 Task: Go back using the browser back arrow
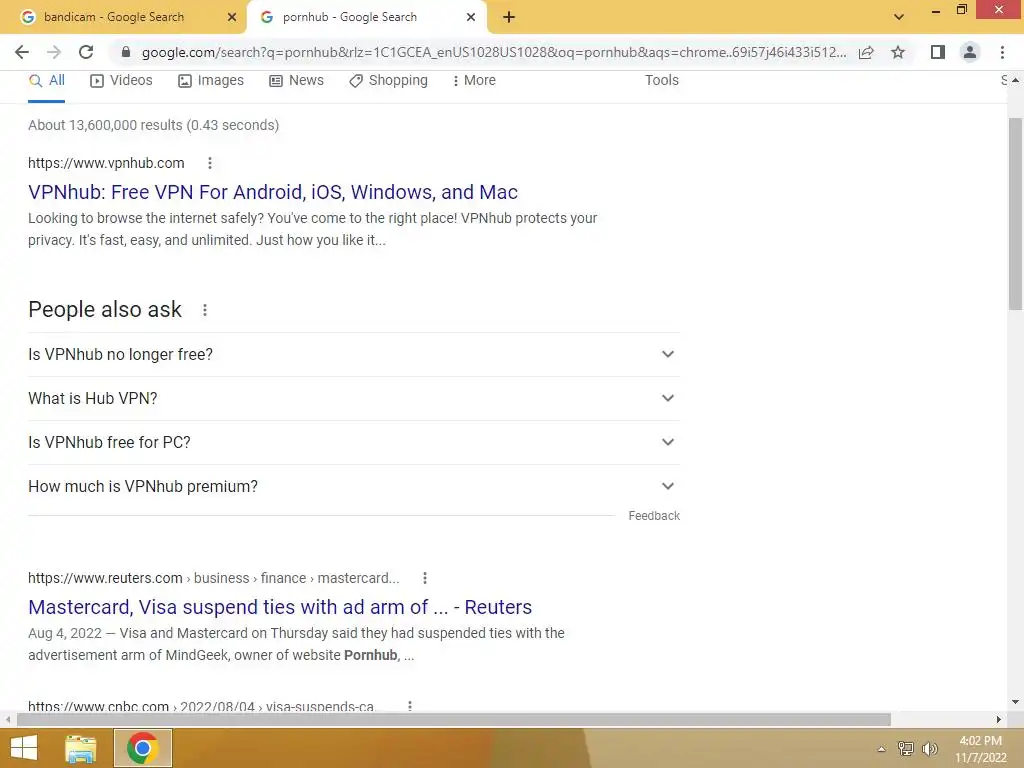(22, 52)
